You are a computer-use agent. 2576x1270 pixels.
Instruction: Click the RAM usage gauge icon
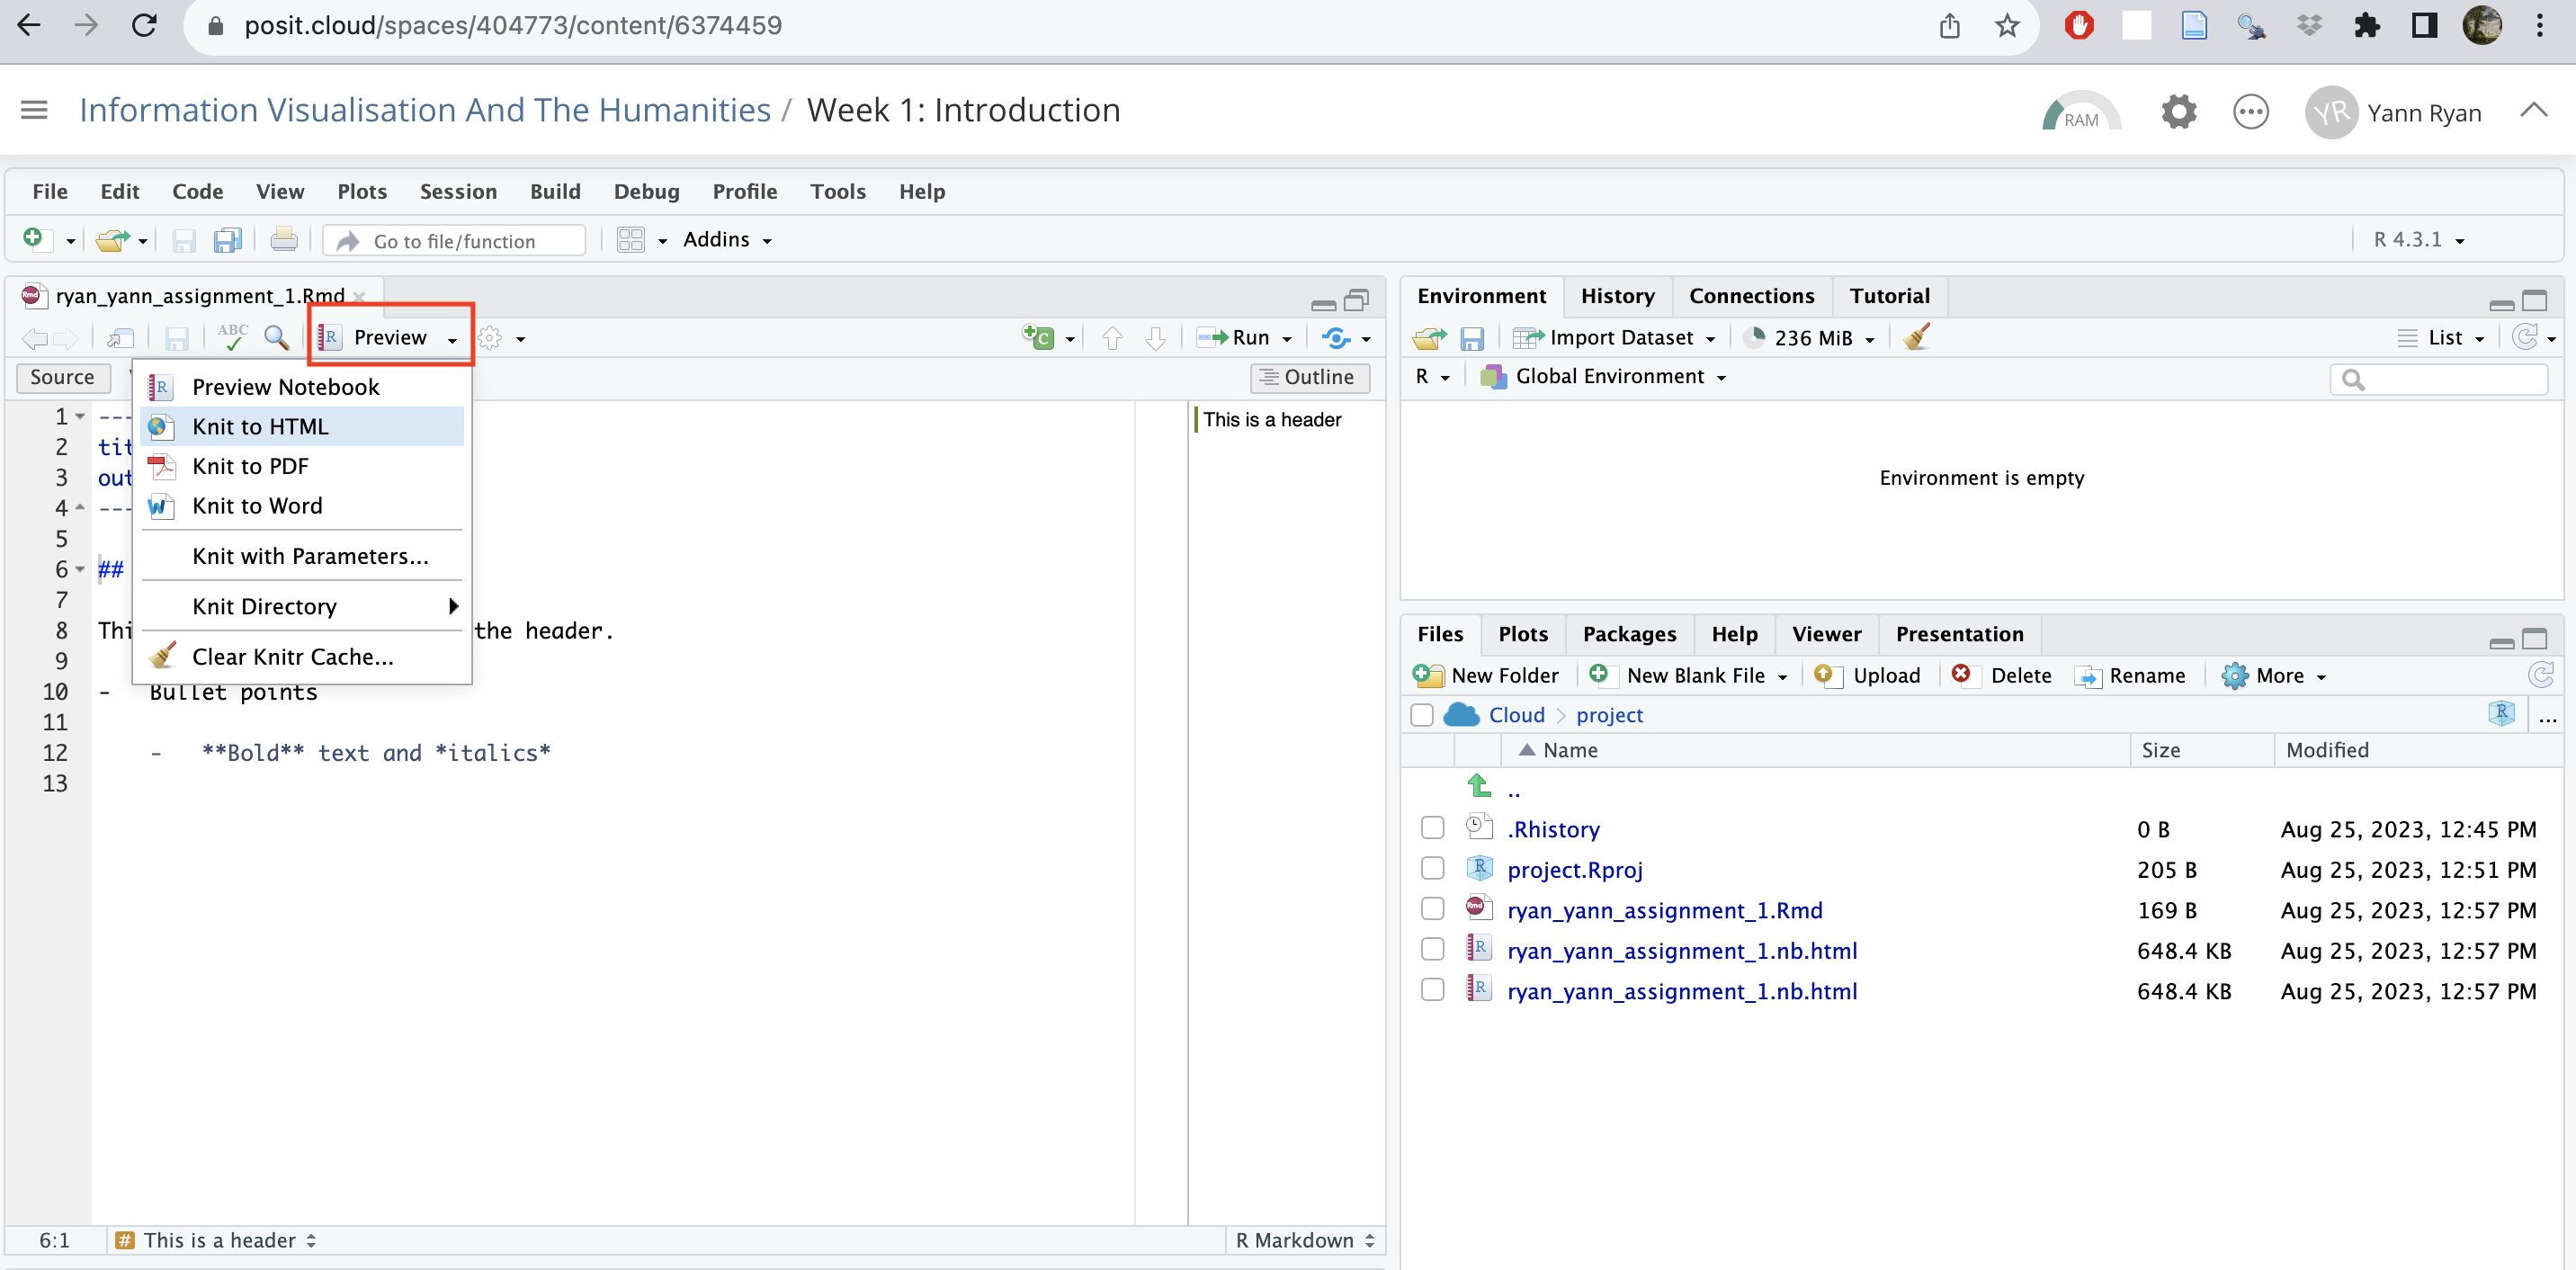tap(2080, 112)
